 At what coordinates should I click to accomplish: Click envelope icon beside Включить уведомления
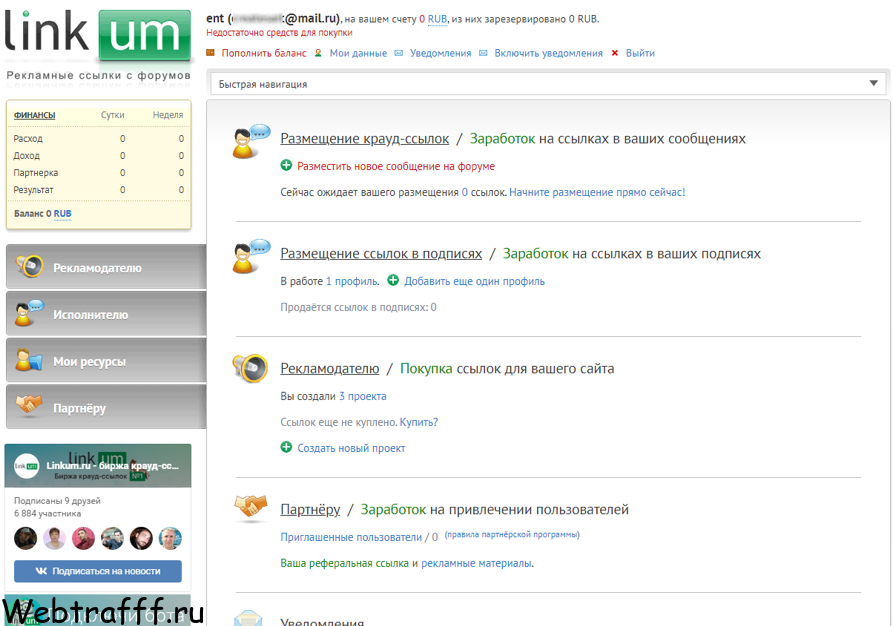click(x=483, y=53)
